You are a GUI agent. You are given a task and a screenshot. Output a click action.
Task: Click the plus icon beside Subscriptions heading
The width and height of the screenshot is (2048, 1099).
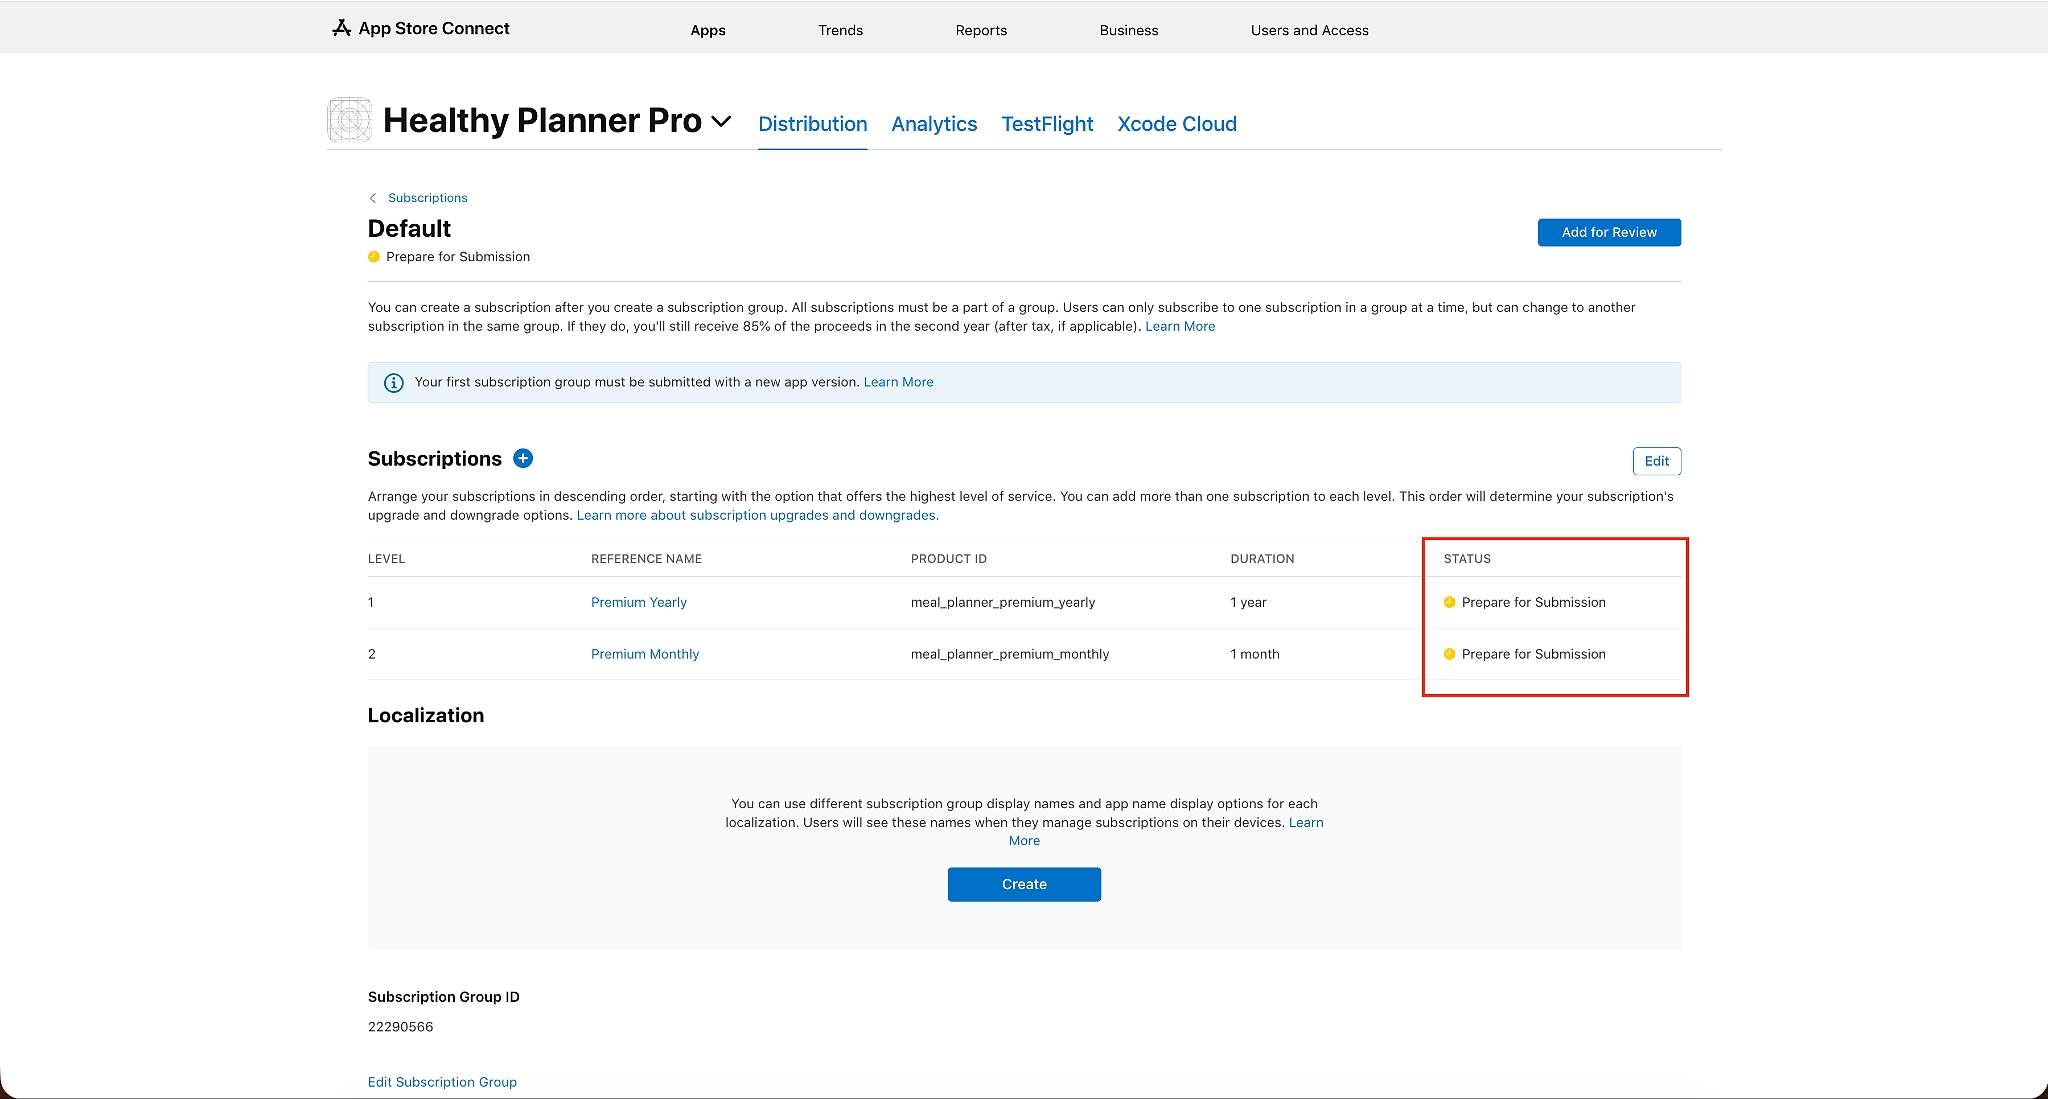coord(523,458)
